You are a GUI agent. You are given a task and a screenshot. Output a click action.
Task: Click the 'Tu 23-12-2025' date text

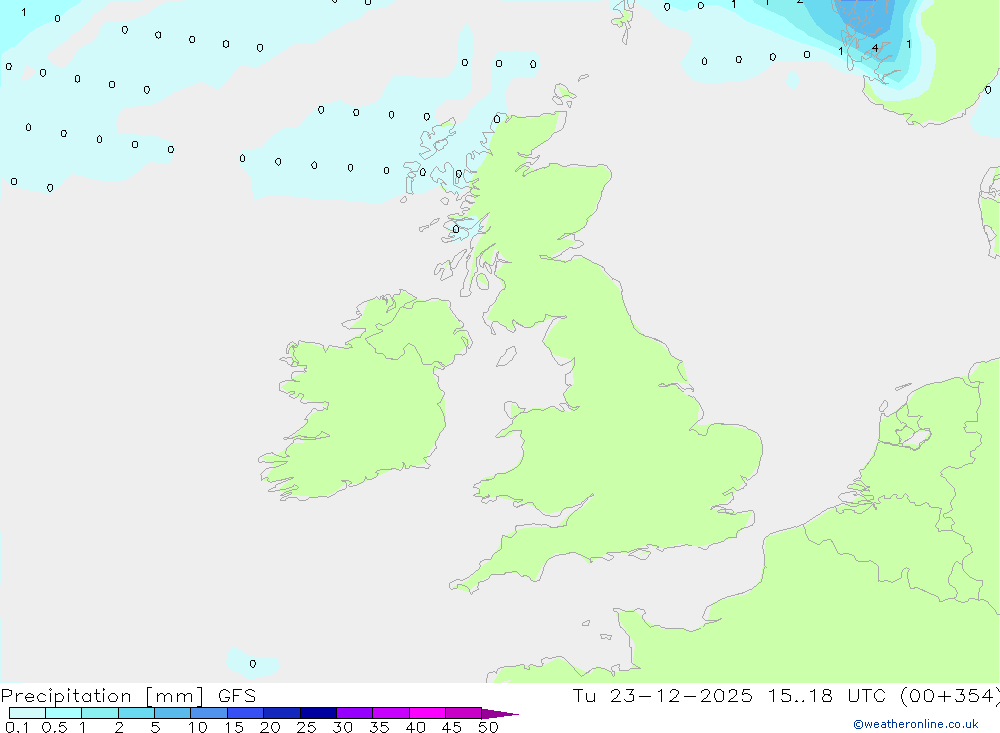663,696
